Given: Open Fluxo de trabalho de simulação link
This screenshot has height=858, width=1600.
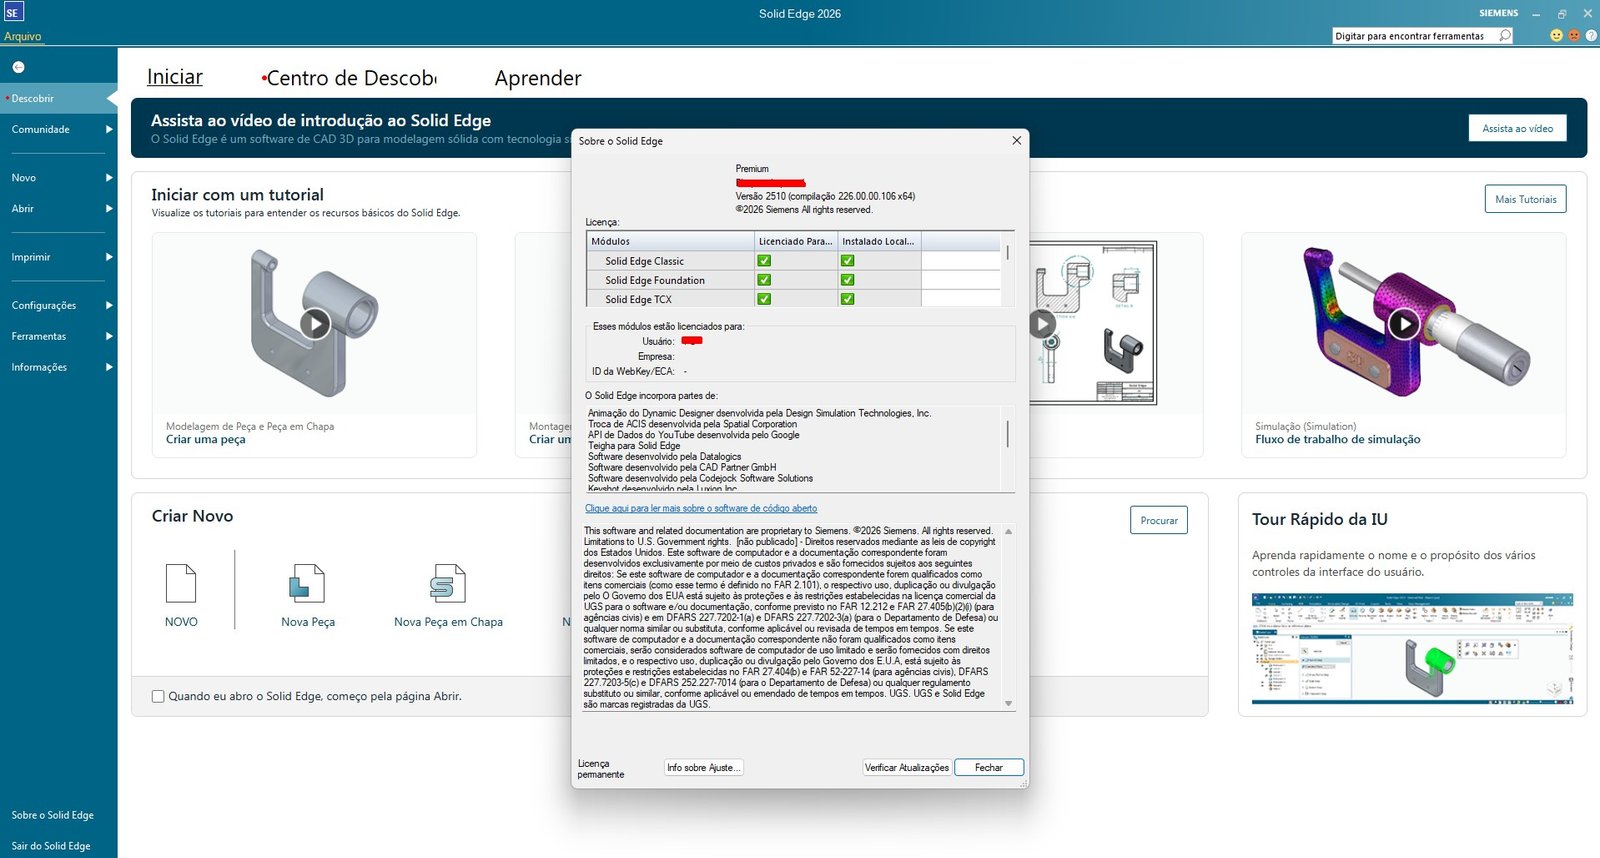Looking at the screenshot, I should [1338, 439].
